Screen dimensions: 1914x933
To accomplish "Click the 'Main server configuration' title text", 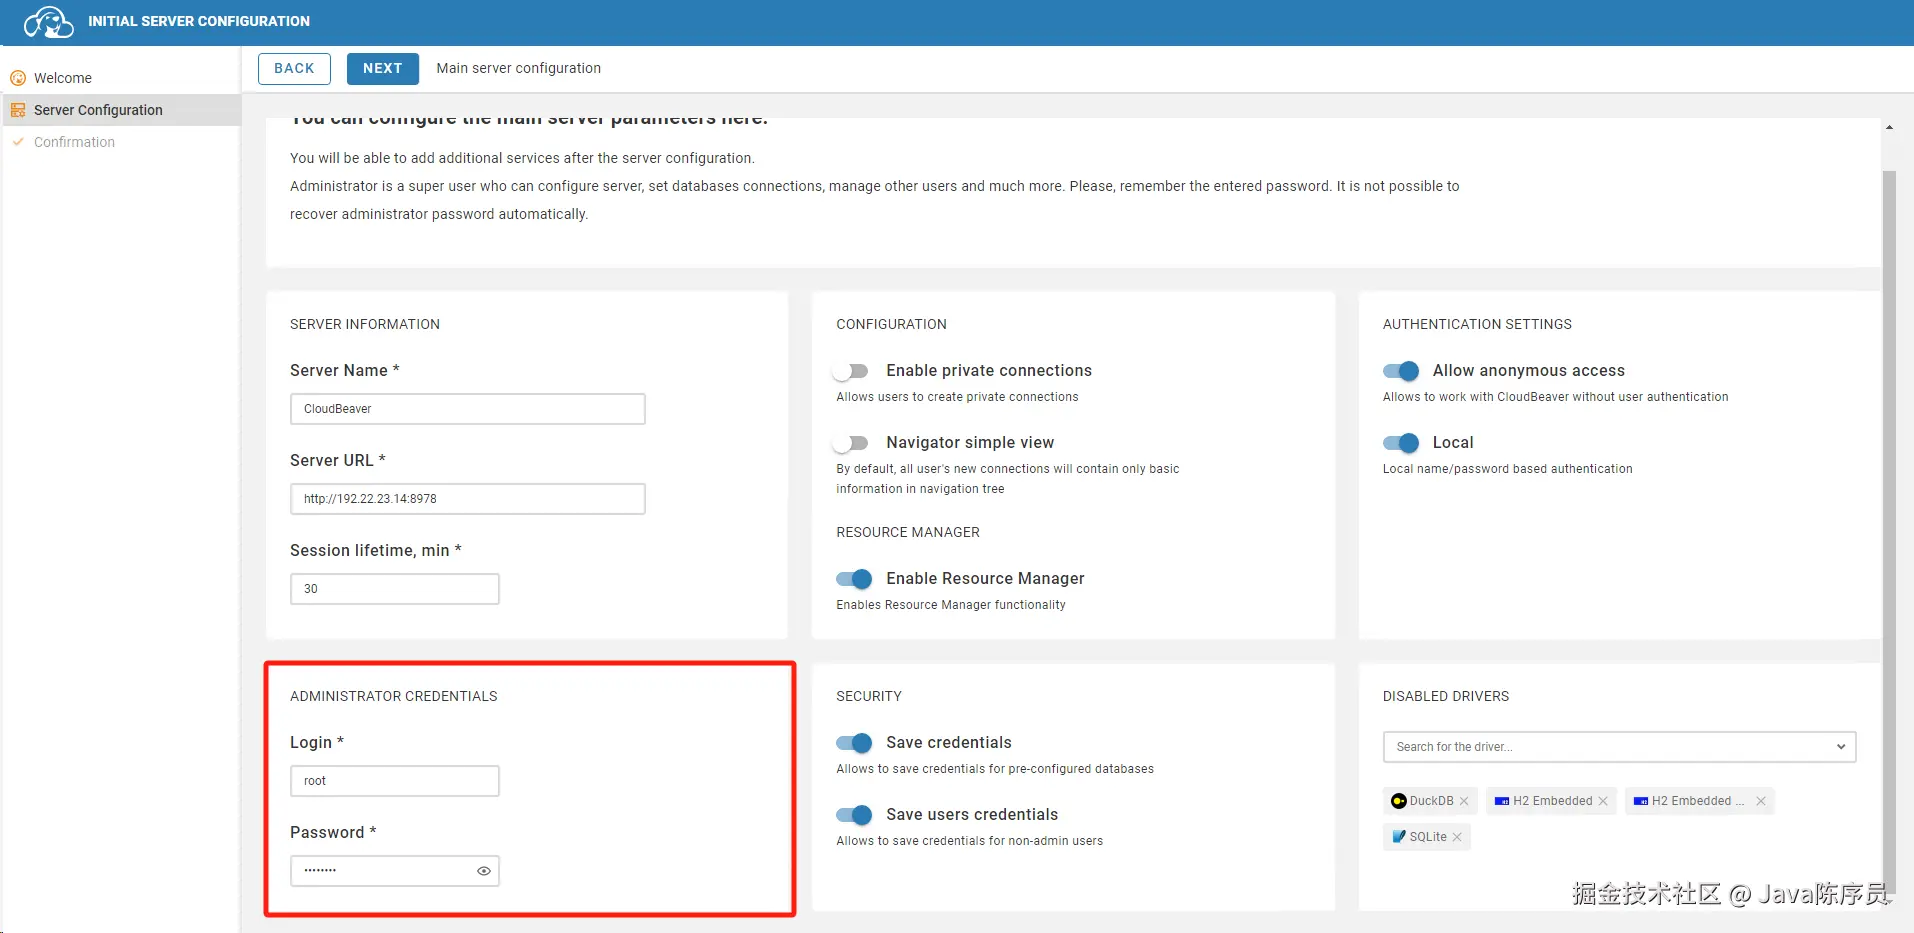I will [518, 68].
